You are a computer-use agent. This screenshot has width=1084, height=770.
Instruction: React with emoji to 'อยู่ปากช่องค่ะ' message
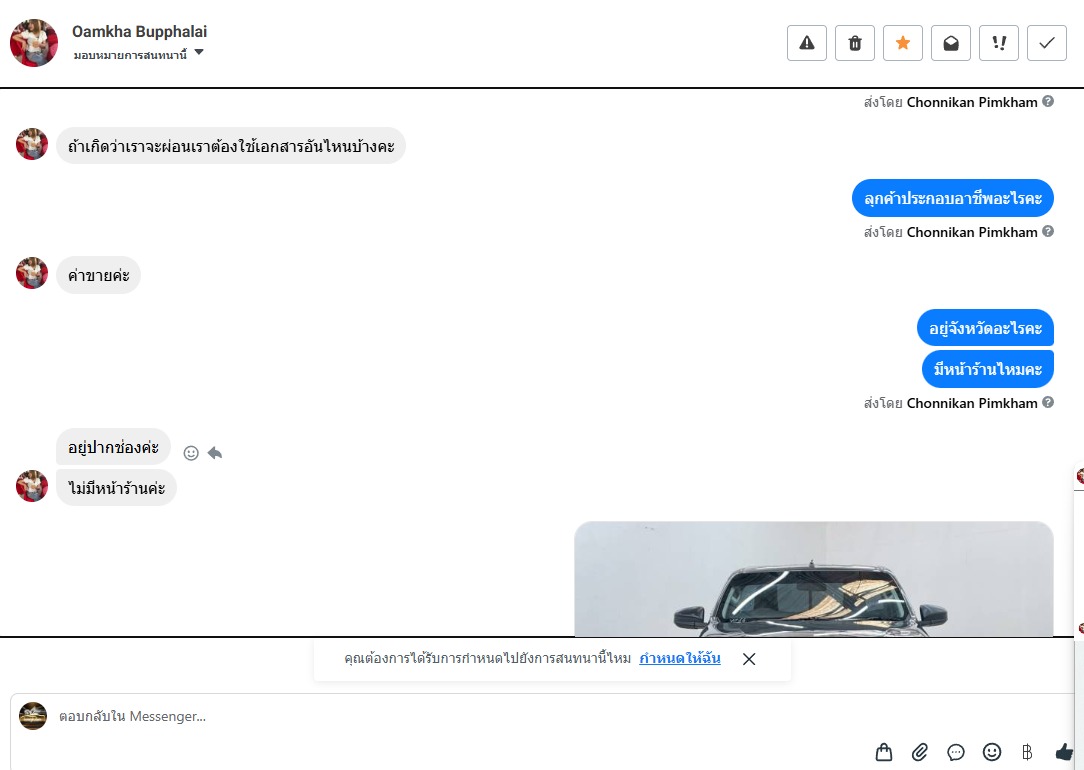tap(191, 453)
